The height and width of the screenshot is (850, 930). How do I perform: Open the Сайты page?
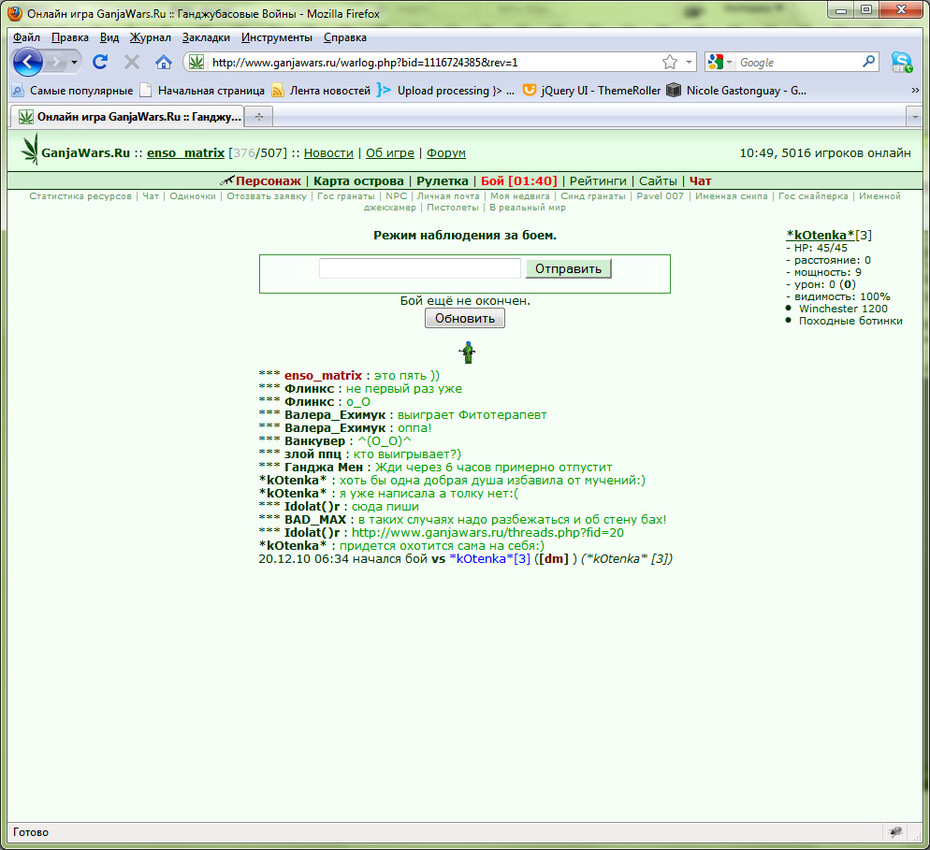point(658,181)
